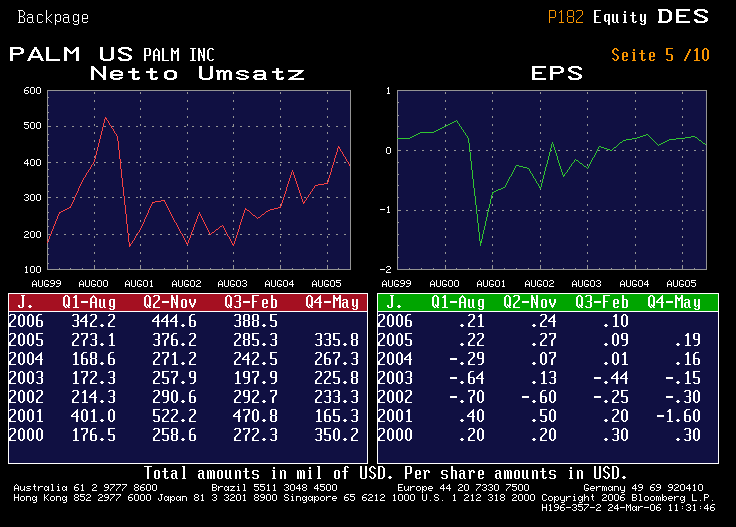Click the green EPS line chart

tap(552, 180)
